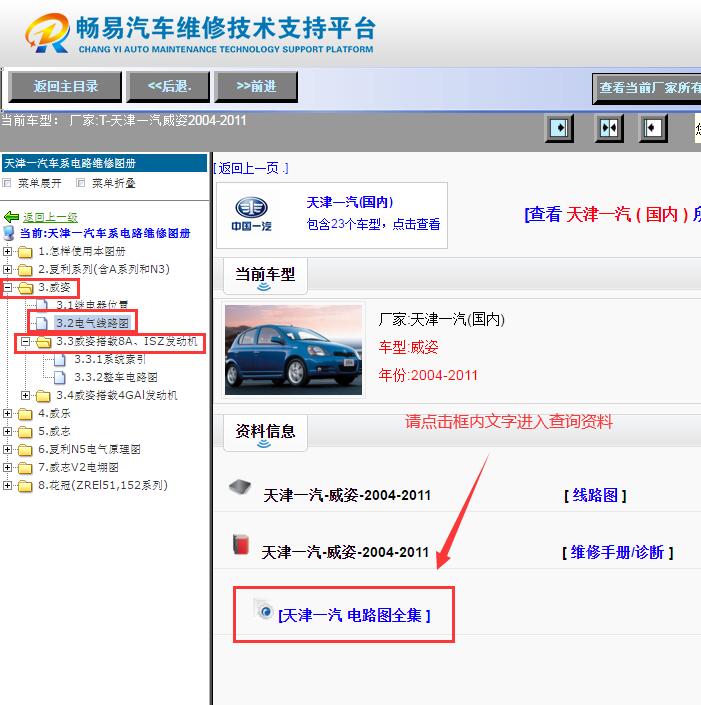Viewport: 701px width, 705px height.
Task: Open the 天津一汽 电路图全集 link
Action: pos(354,615)
